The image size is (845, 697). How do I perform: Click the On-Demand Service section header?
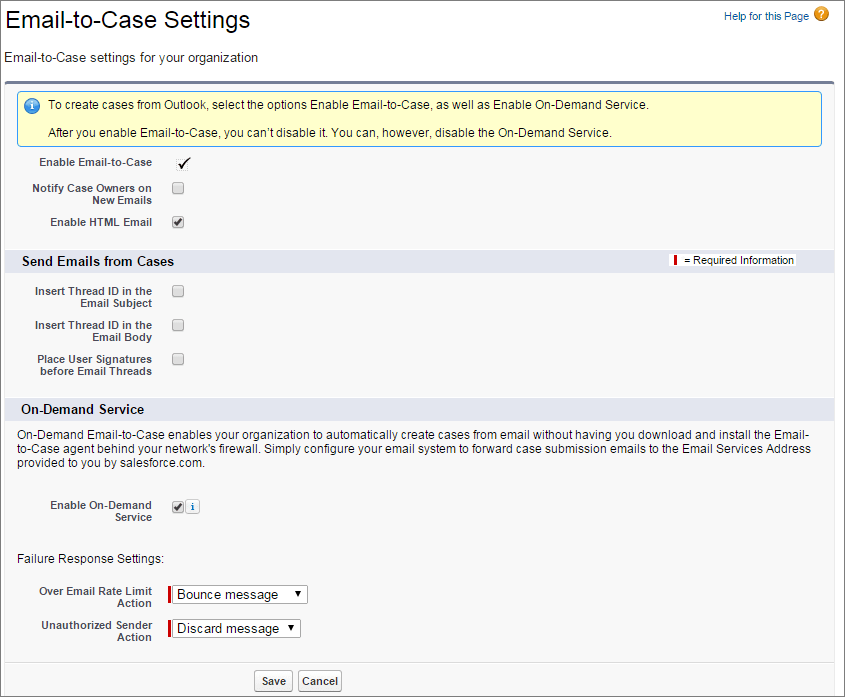82,409
